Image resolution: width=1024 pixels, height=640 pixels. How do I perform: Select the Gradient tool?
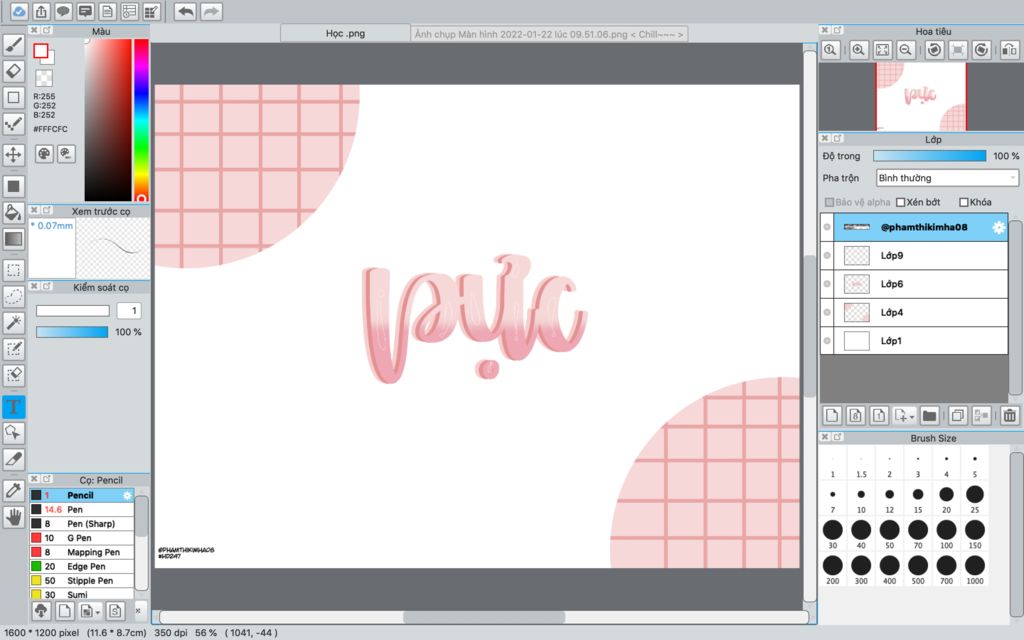click(x=13, y=239)
